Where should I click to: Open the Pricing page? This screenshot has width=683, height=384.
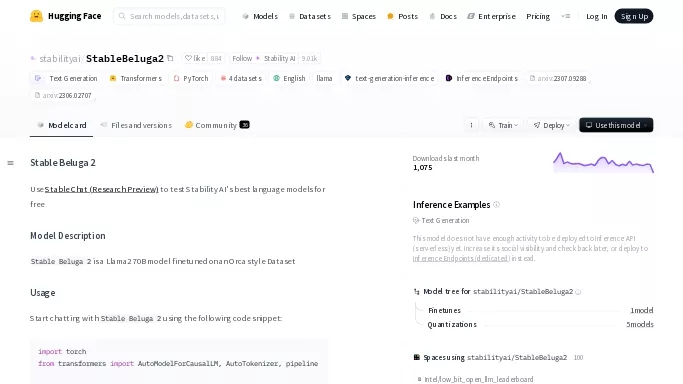tap(538, 16)
